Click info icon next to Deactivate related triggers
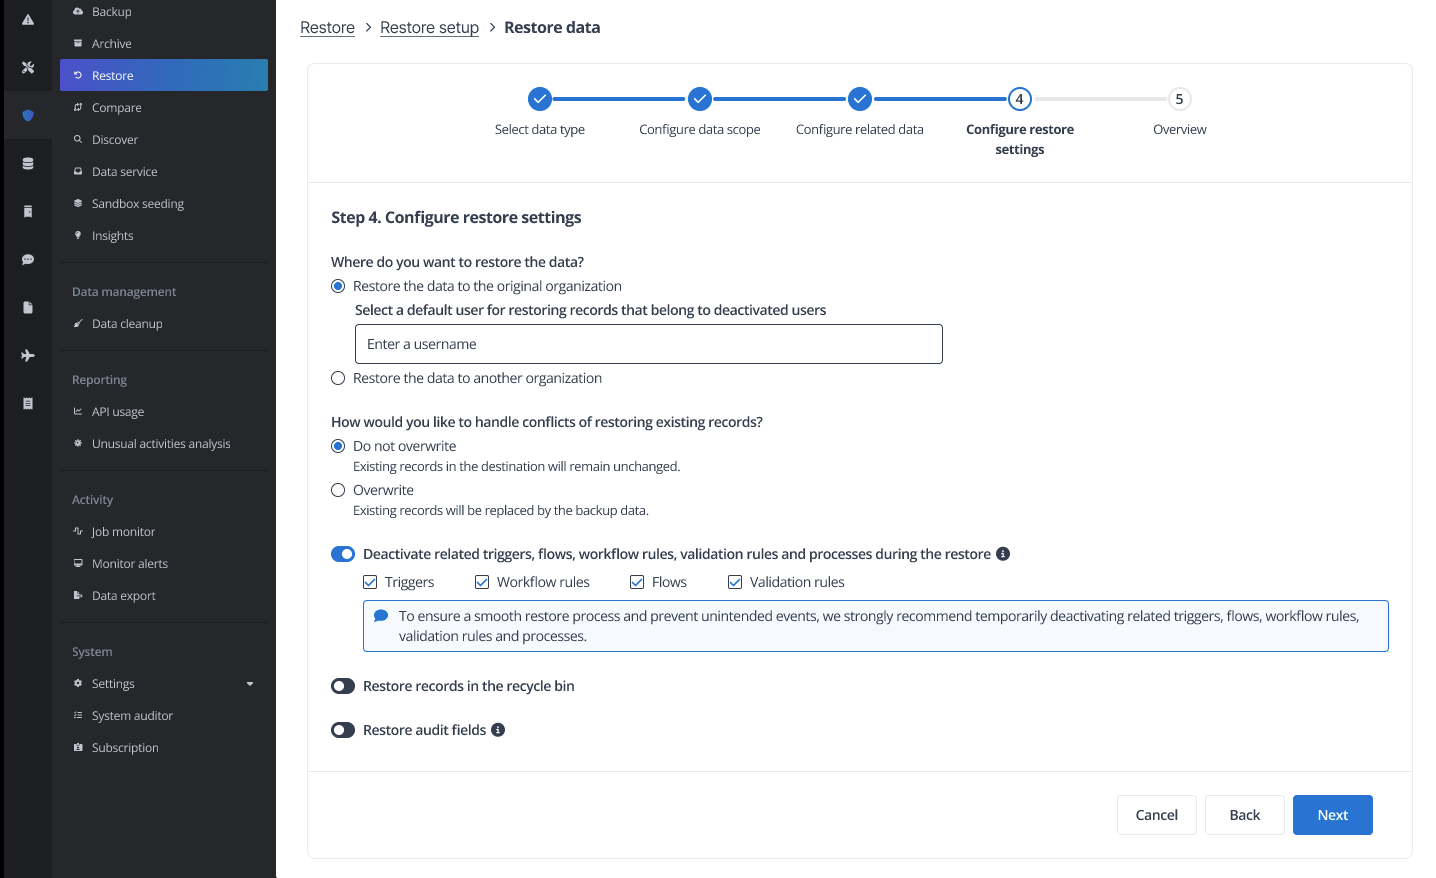Image resolution: width=1436 pixels, height=878 pixels. coord(1003,554)
